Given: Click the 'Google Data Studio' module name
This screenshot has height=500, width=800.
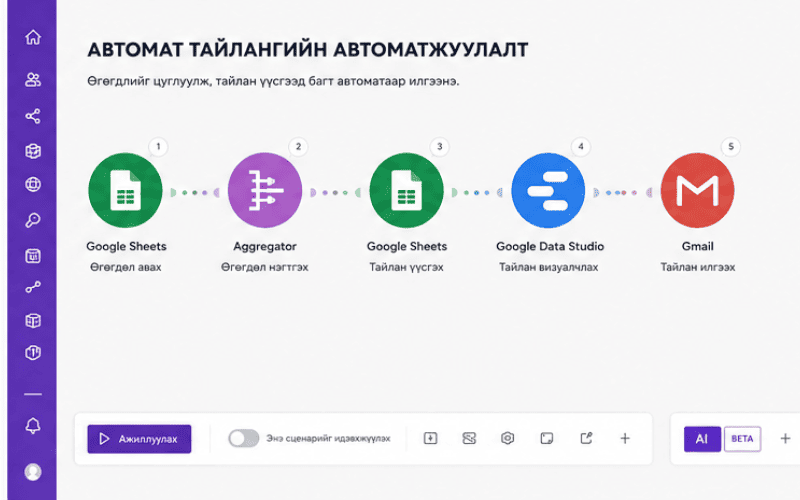Looking at the screenshot, I should click(550, 246).
